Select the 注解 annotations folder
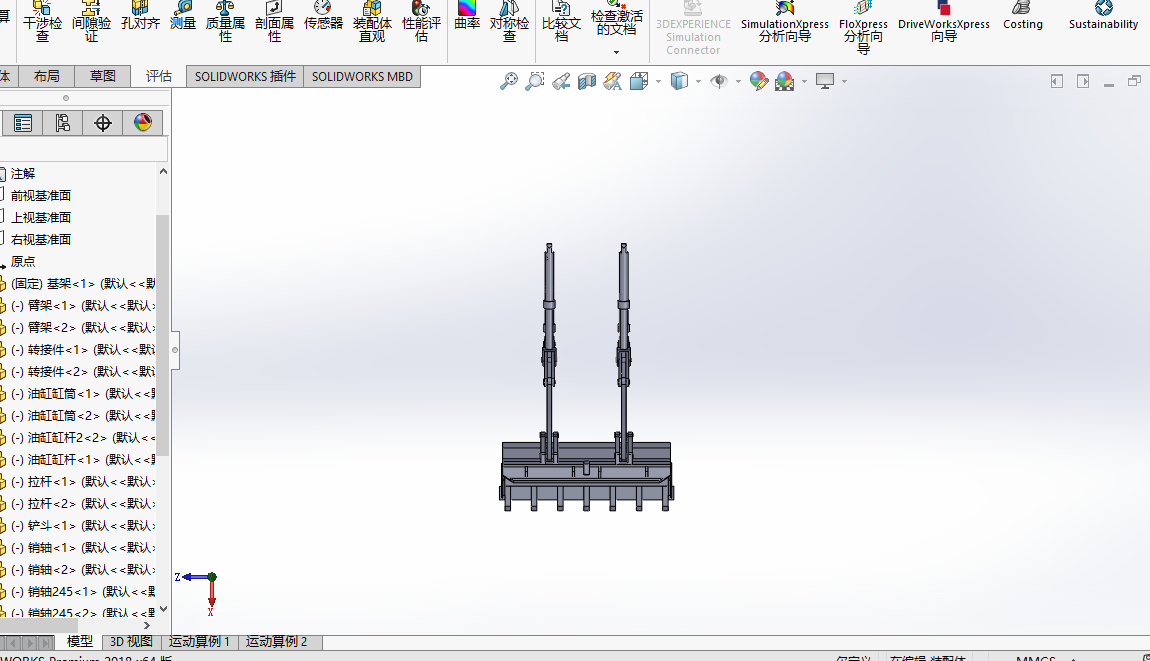 [x=23, y=174]
